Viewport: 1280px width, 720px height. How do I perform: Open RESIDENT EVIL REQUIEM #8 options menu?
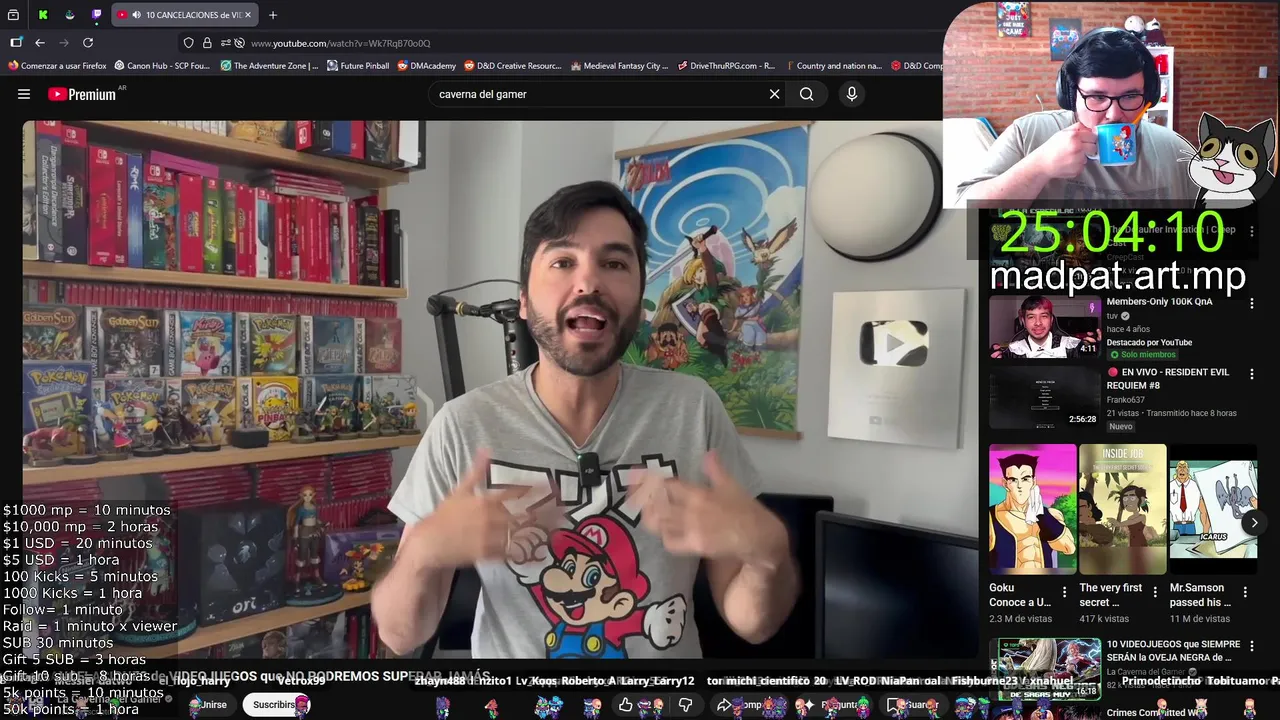click(x=1251, y=374)
